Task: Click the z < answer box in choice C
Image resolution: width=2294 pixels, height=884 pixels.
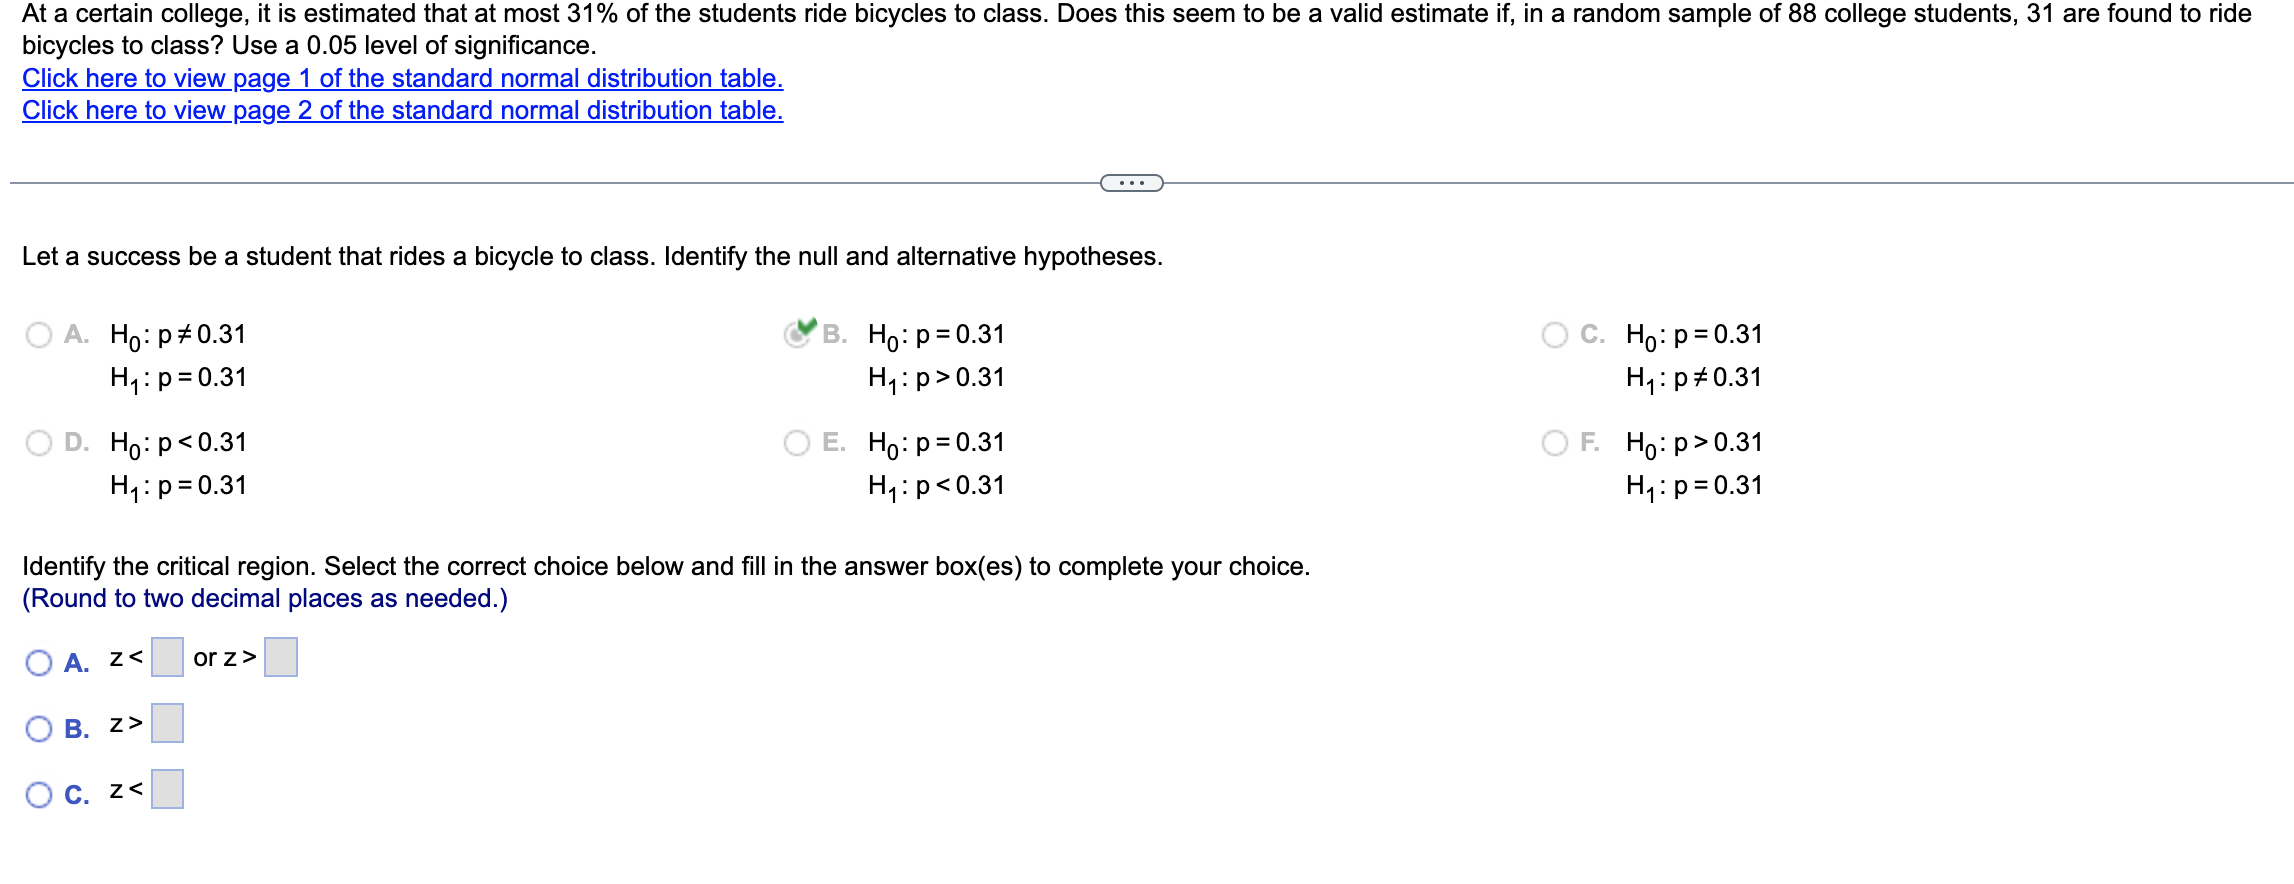Action: (x=166, y=789)
